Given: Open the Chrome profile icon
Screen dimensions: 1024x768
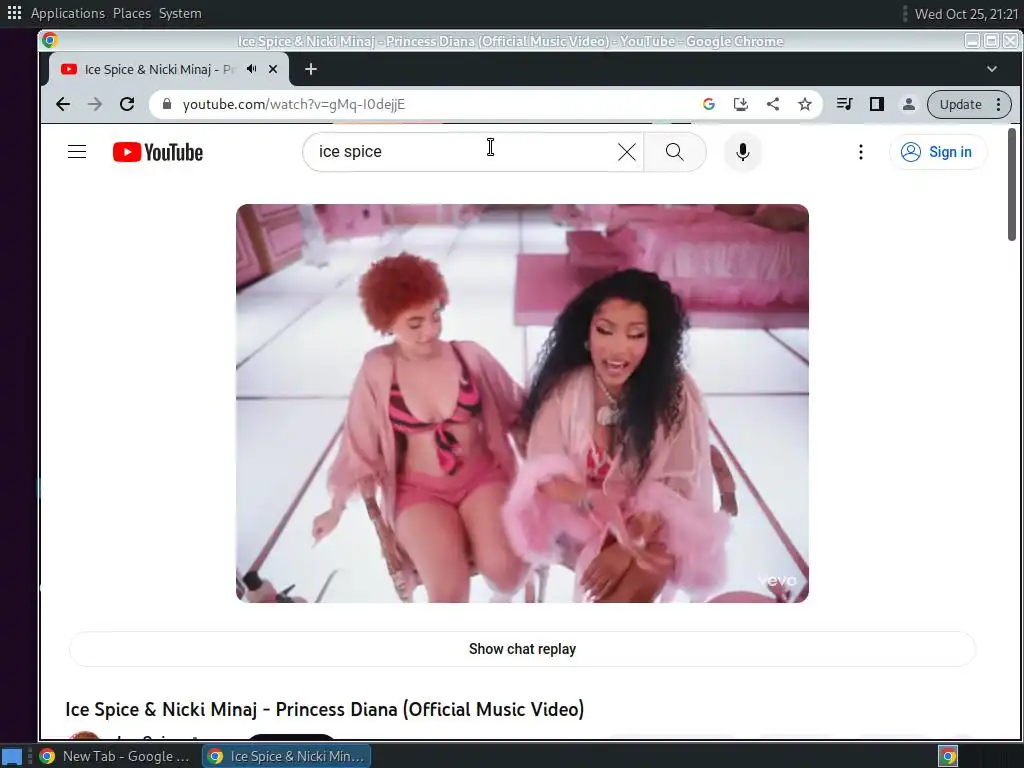Looking at the screenshot, I should click(x=908, y=104).
